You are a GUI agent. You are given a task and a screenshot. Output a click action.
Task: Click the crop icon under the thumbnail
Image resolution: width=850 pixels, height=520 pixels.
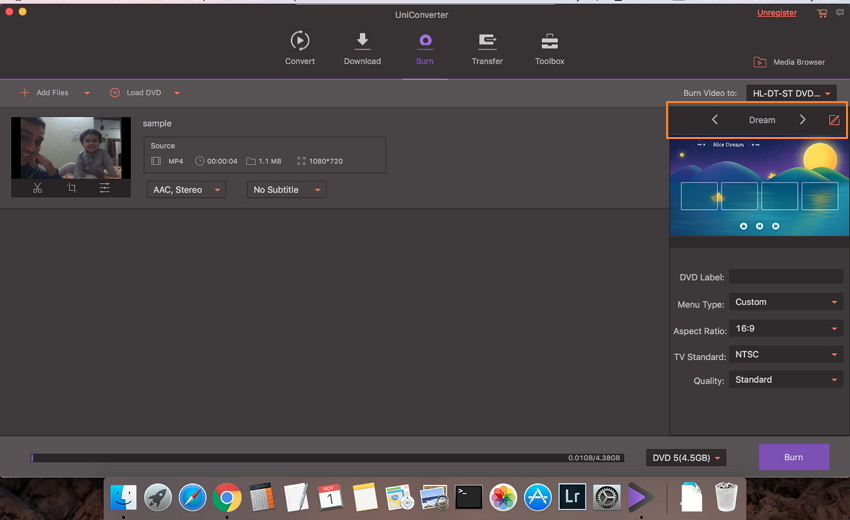[x=72, y=188]
